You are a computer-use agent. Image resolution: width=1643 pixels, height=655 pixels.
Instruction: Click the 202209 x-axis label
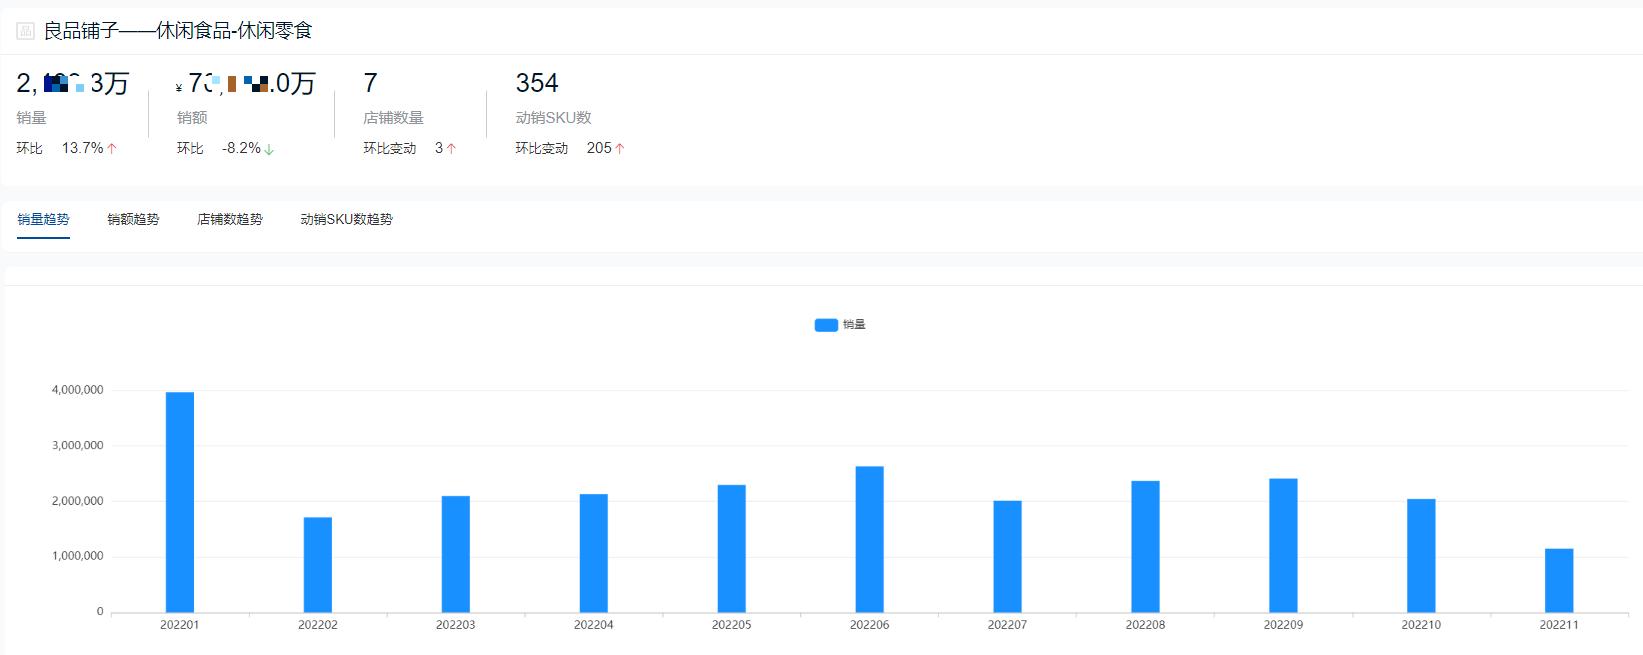pos(1283,625)
